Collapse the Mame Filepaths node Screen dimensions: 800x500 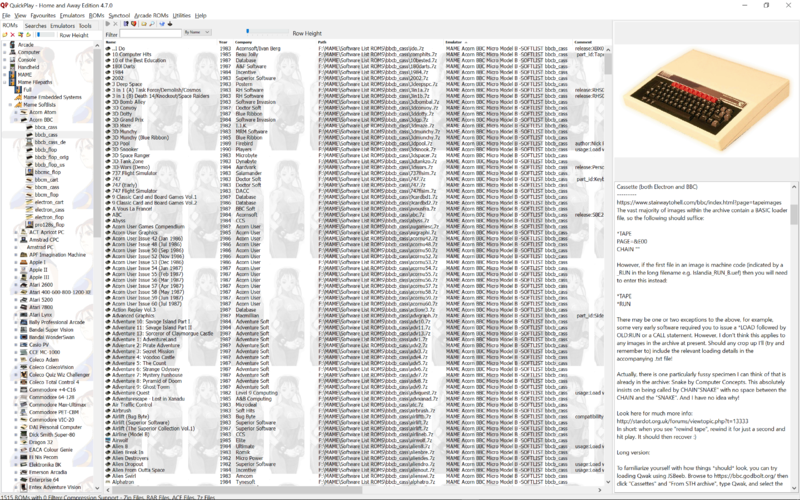pos(5,82)
